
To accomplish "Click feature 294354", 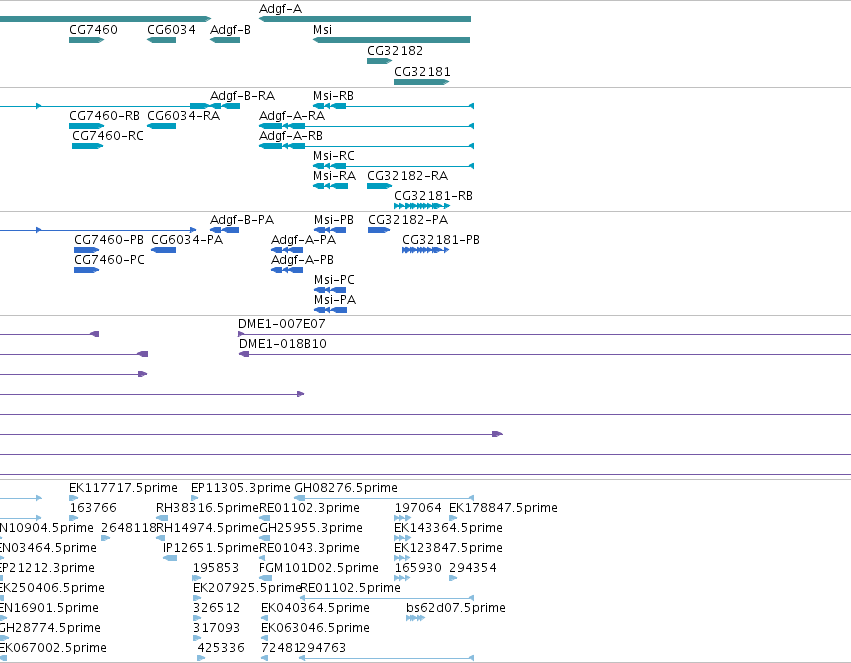I will 453,578.
